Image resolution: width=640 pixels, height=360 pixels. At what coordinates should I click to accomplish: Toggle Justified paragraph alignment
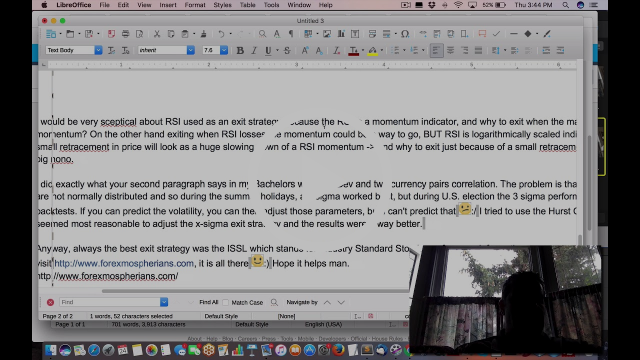coord(478,50)
